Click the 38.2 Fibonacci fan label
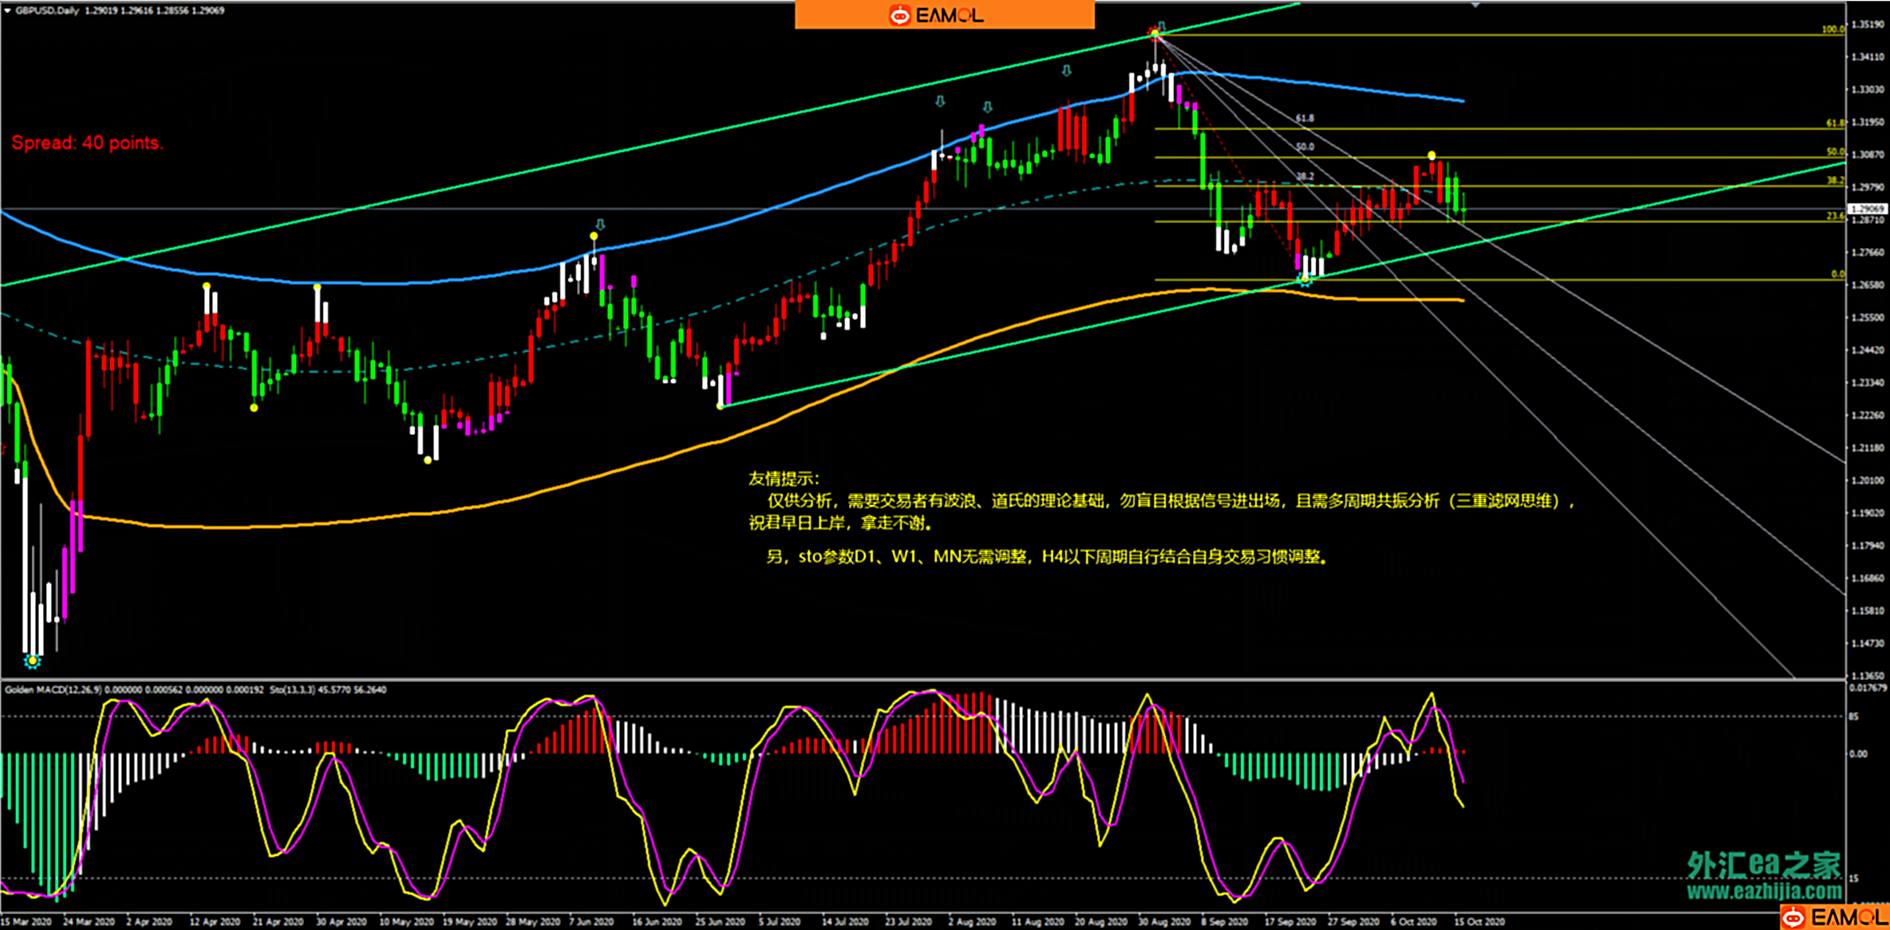 coord(1305,176)
